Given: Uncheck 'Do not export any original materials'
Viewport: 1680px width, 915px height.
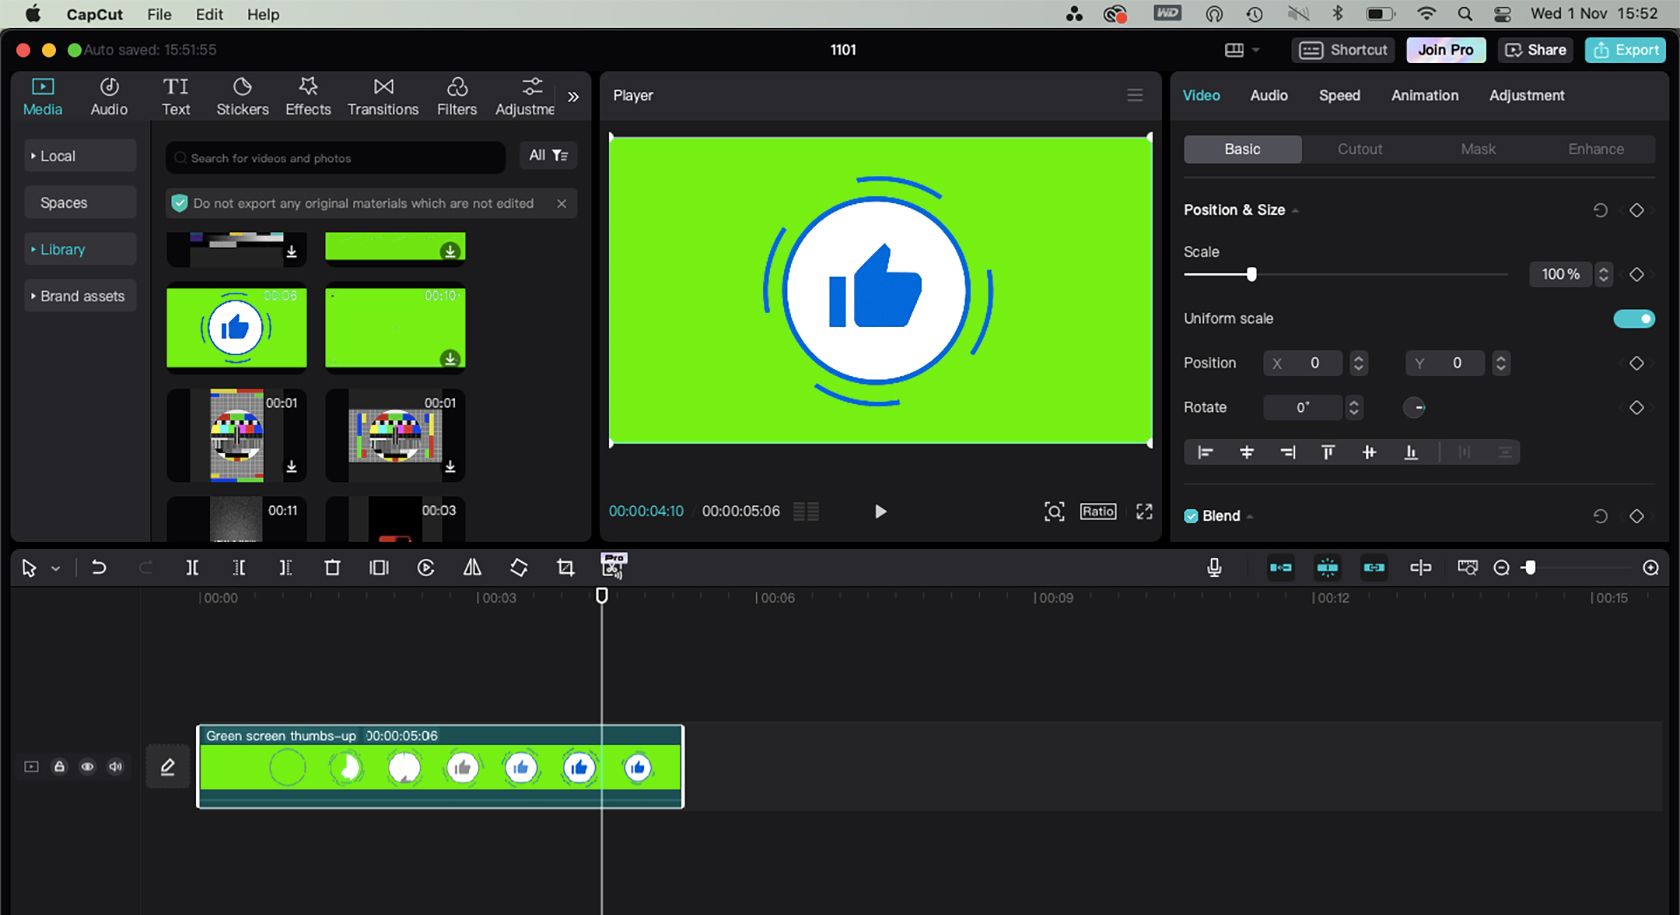Looking at the screenshot, I should pos(179,203).
